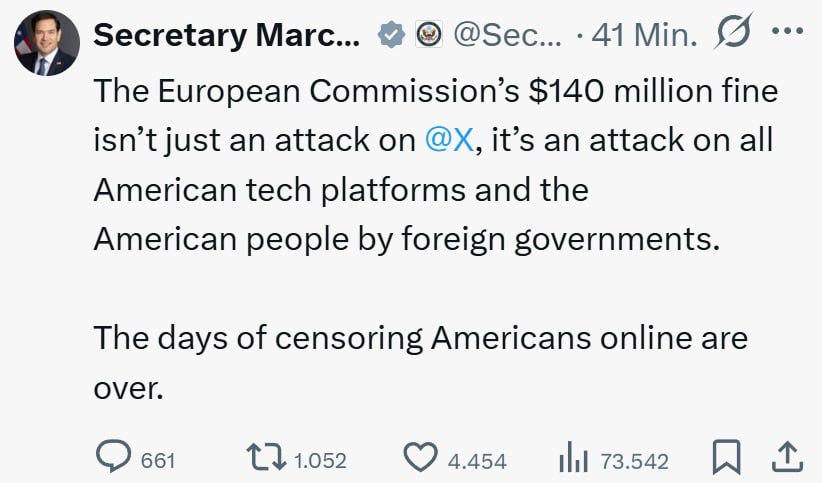Open the Secretary Marc... display name
This screenshot has width=822, height=483.
(225, 36)
